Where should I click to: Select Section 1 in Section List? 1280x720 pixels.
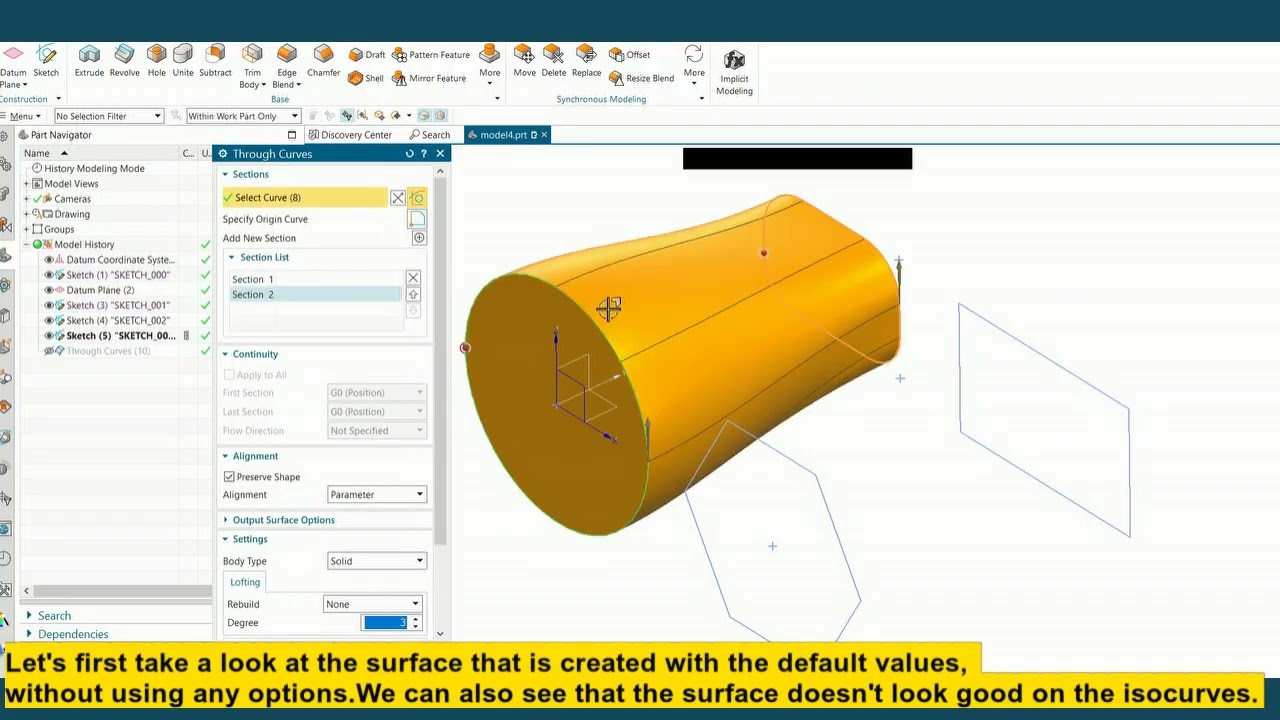tap(315, 279)
